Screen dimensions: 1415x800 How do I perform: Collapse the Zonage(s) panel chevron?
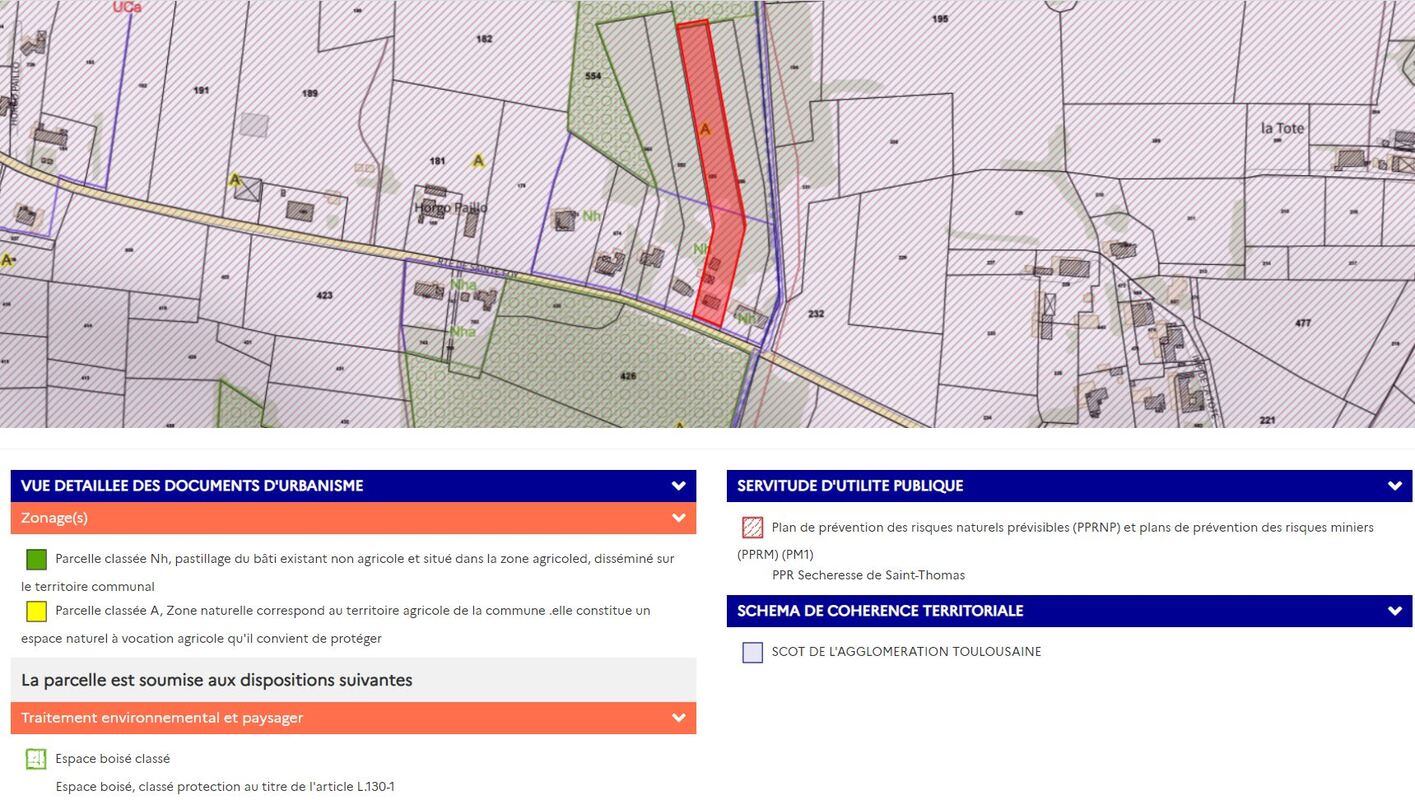678,518
